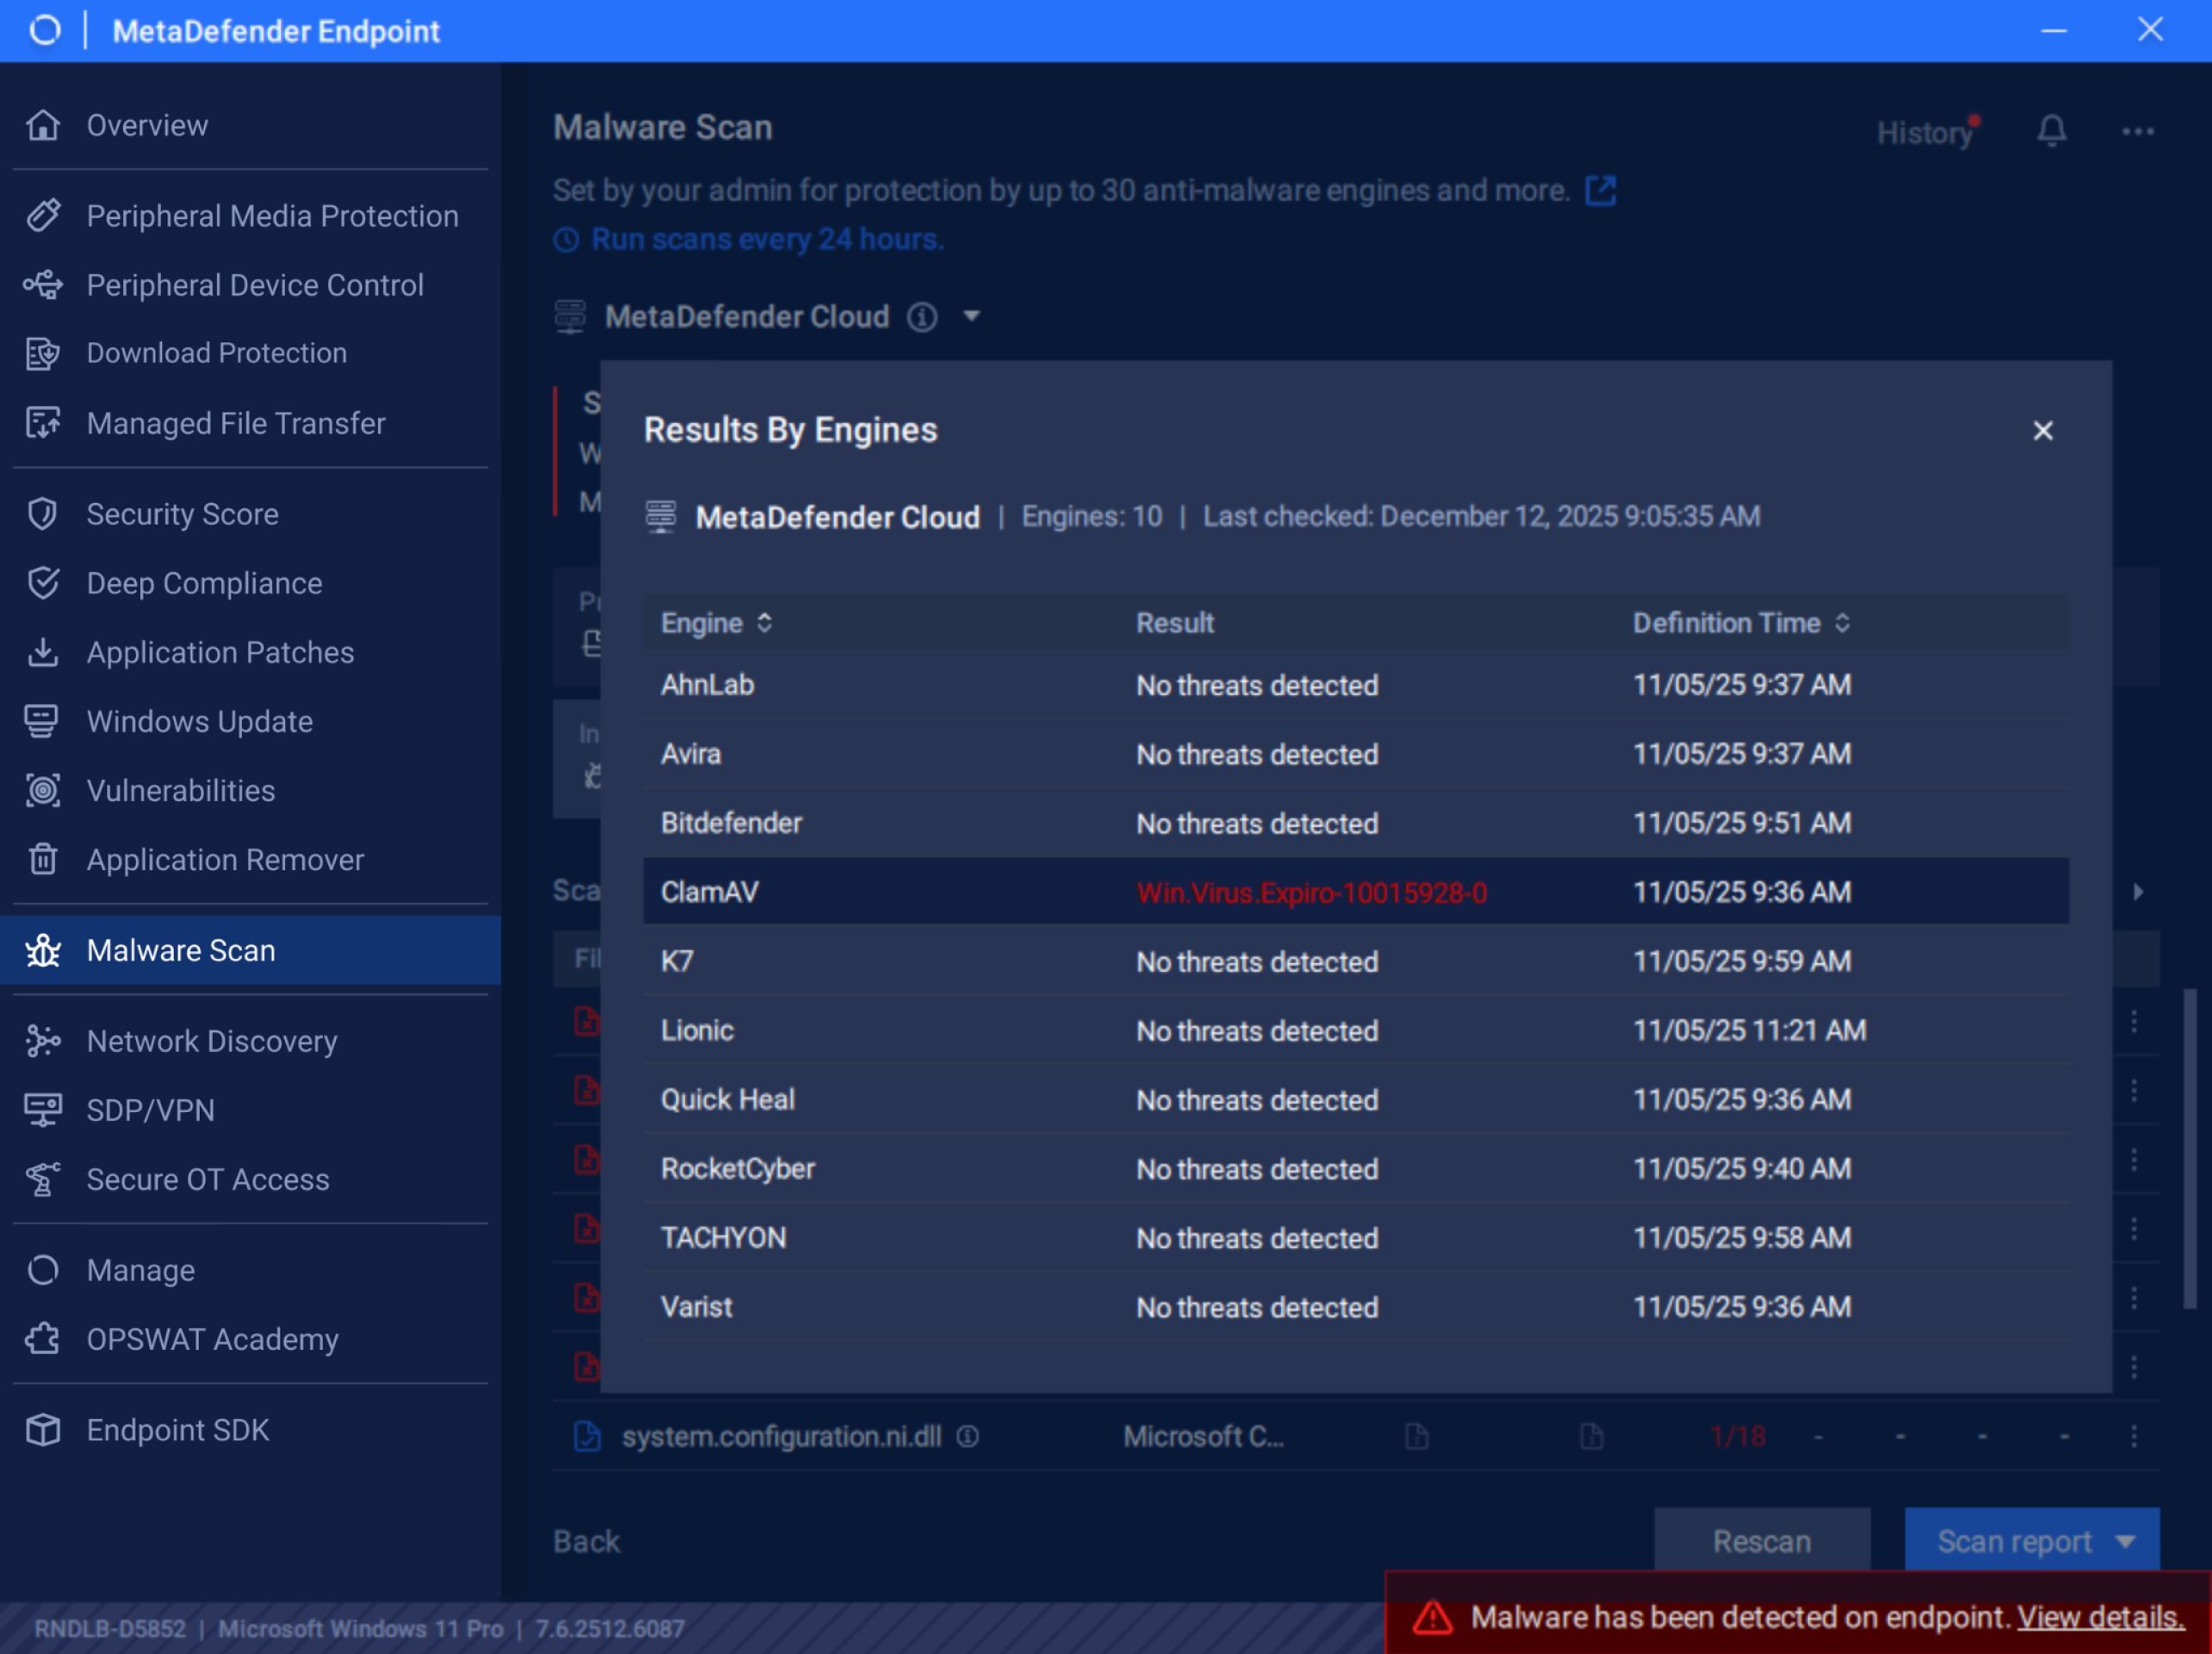The image size is (2212, 1654).
Task: Click the ClamAV result row
Action: [x=1355, y=892]
